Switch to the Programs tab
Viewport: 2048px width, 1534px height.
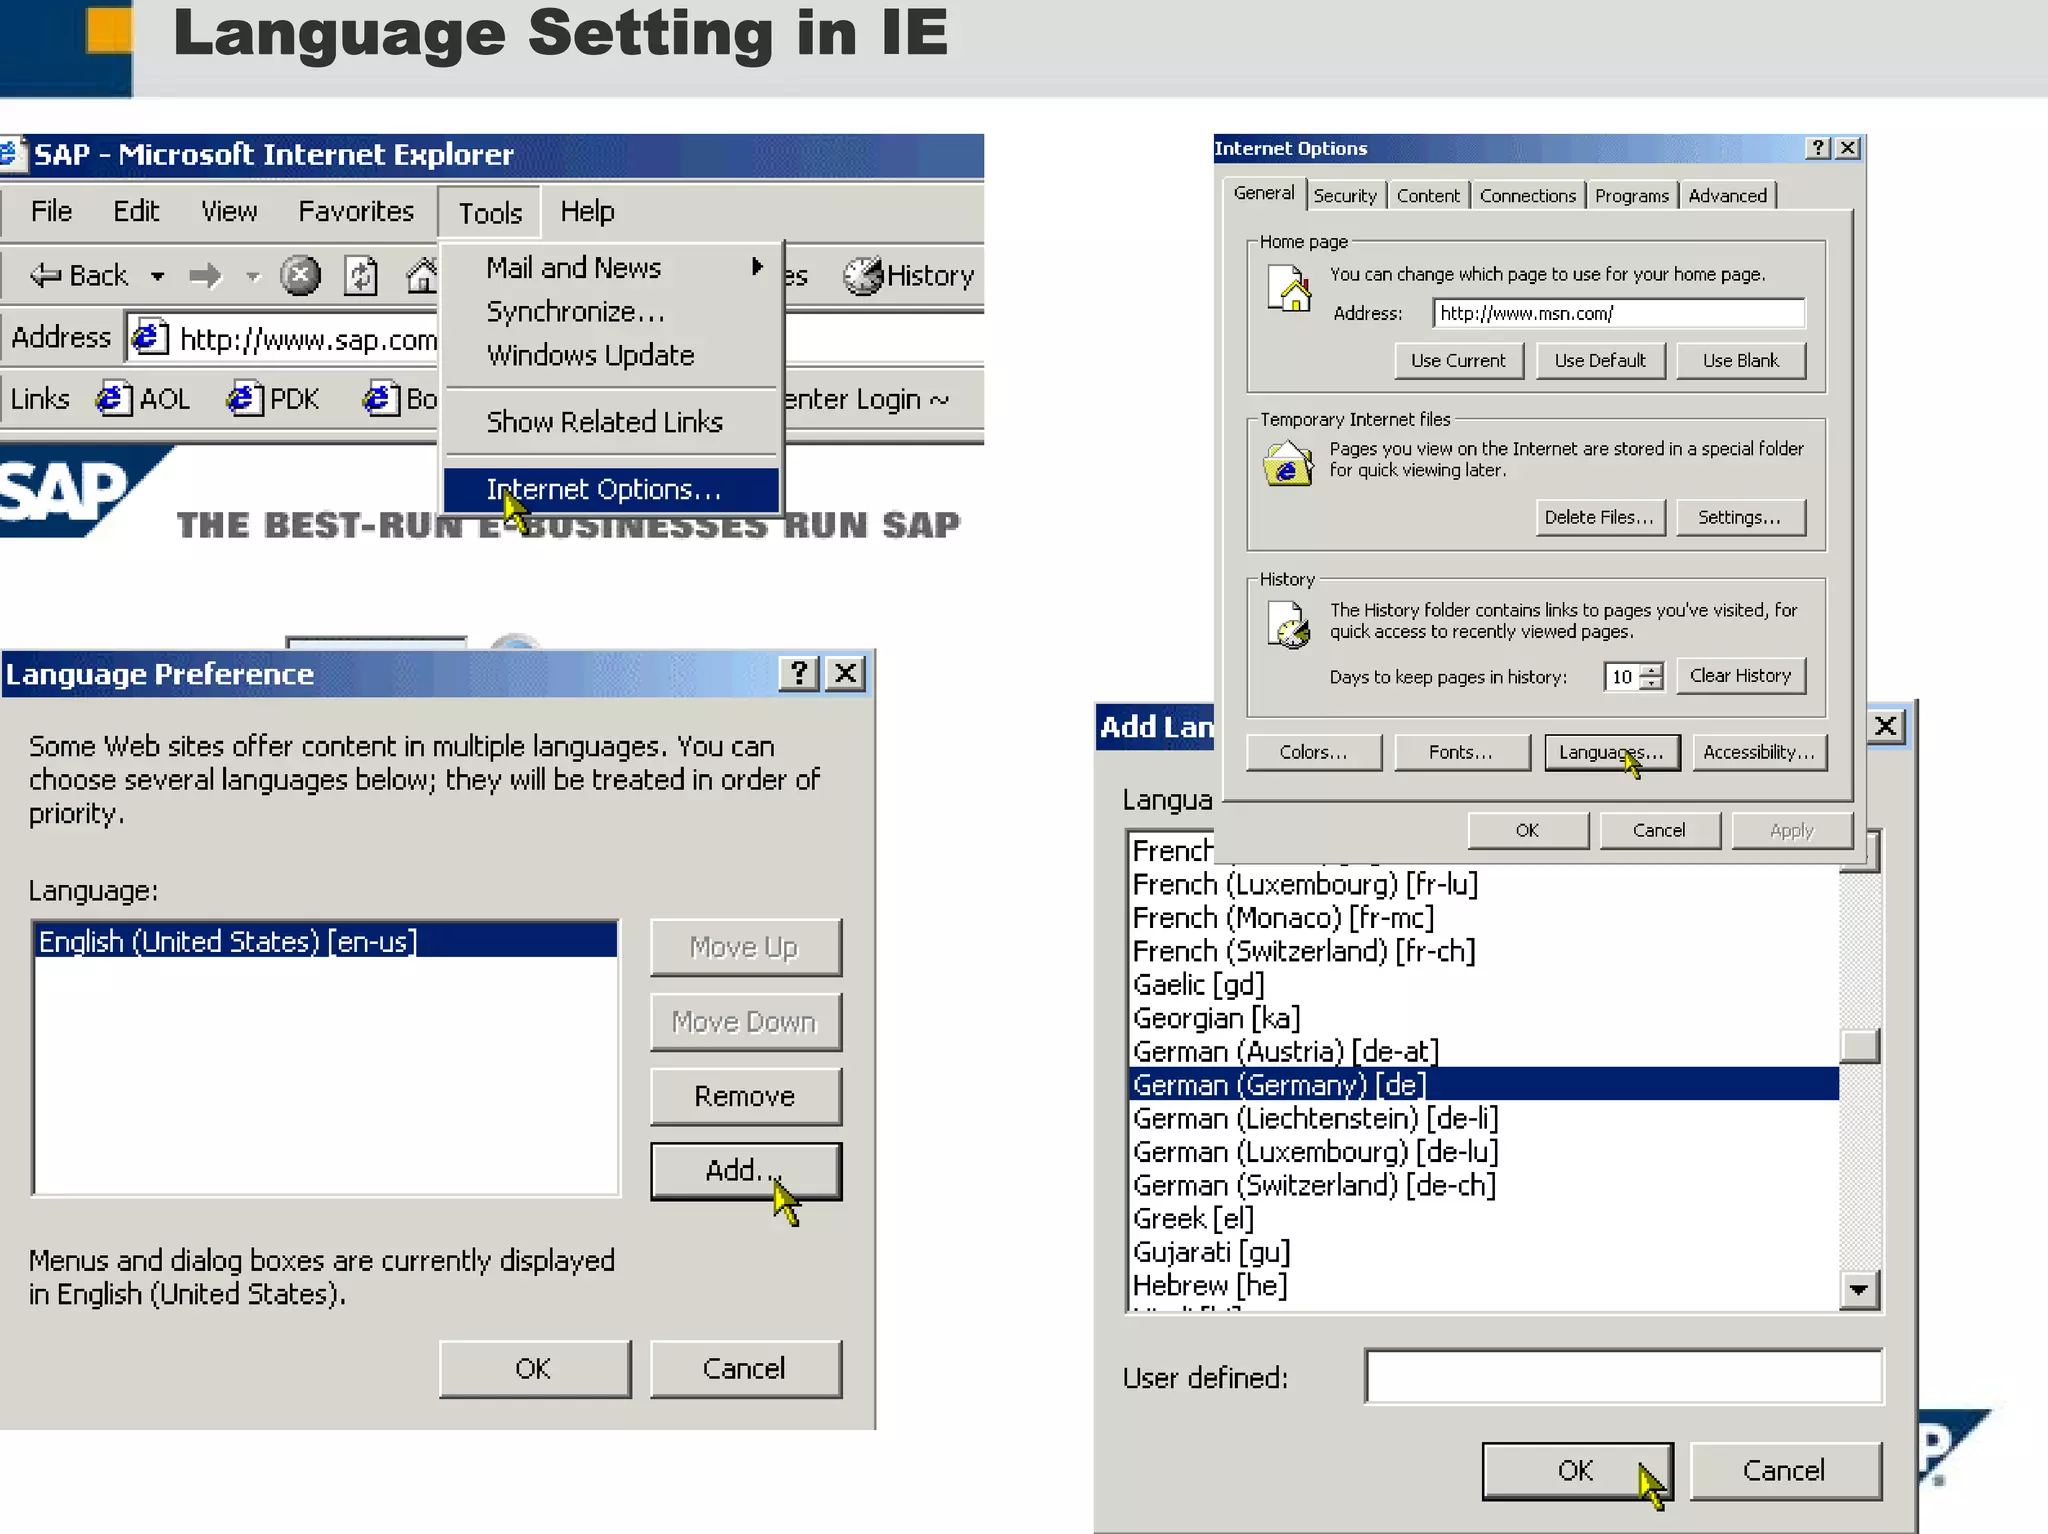click(1631, 196)
